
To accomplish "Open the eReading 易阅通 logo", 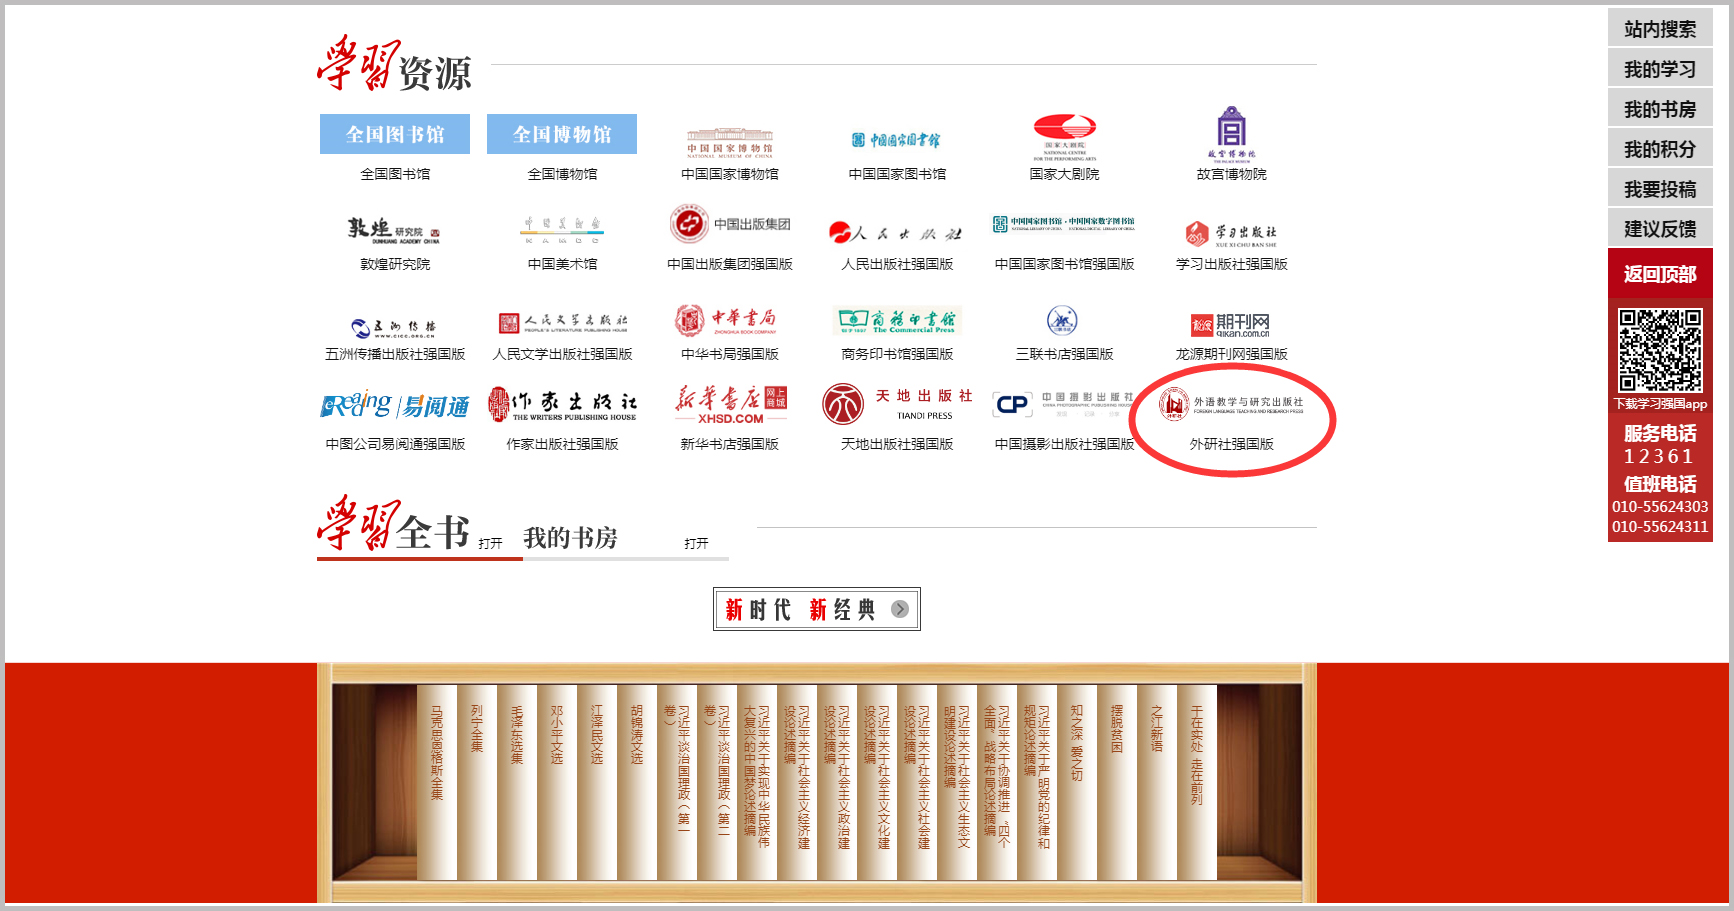I will coord(394,404).
